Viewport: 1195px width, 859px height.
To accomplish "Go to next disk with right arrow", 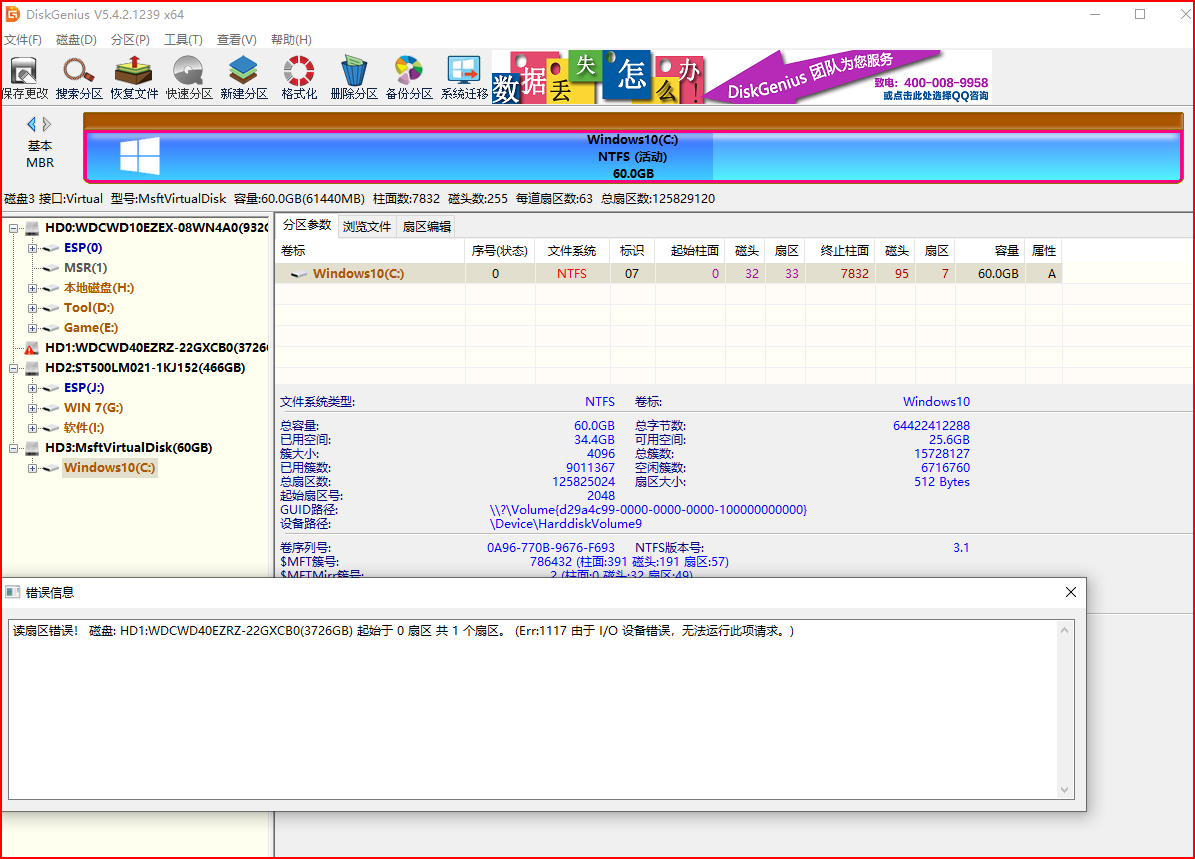I will (47, 124).
